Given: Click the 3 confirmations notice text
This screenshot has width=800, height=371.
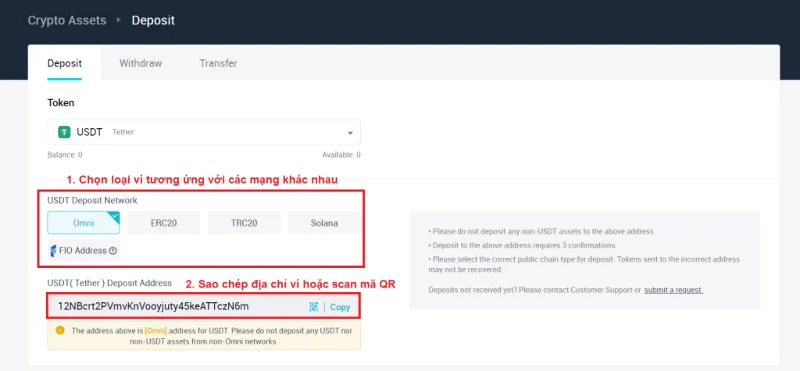Looking at the screenshot, I should (523, 245).
